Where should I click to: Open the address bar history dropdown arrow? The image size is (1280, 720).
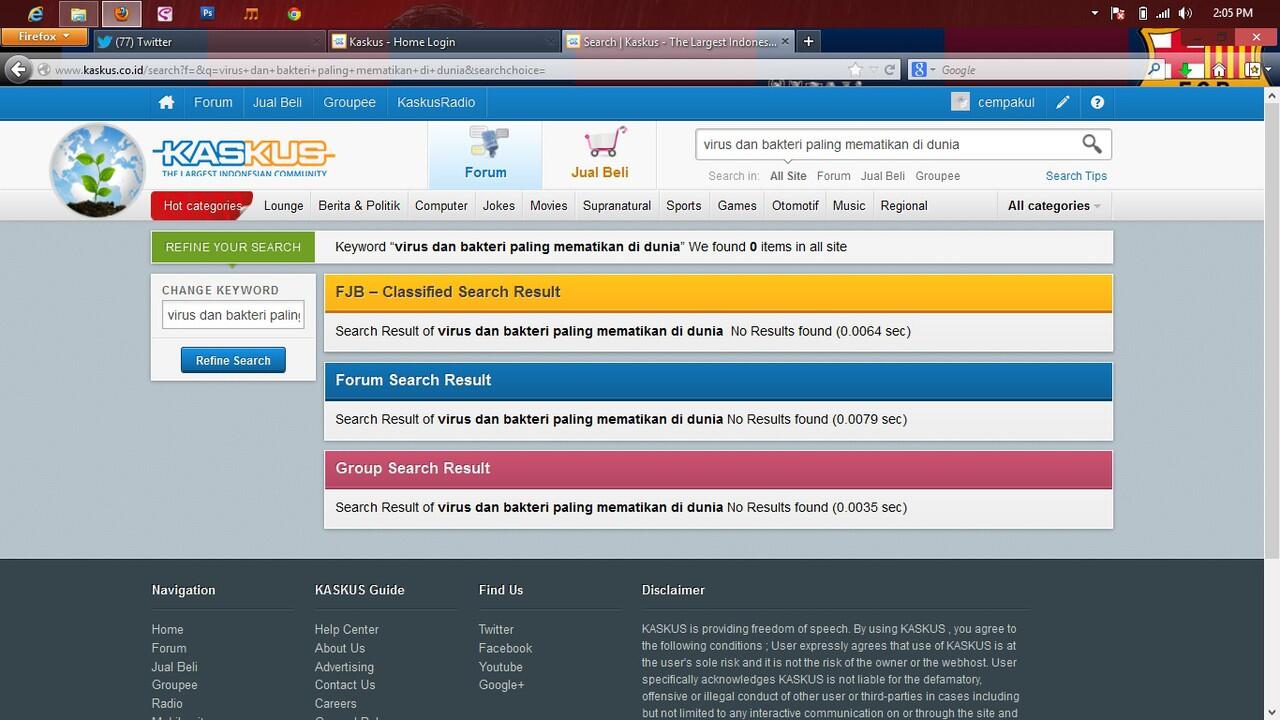875,70
